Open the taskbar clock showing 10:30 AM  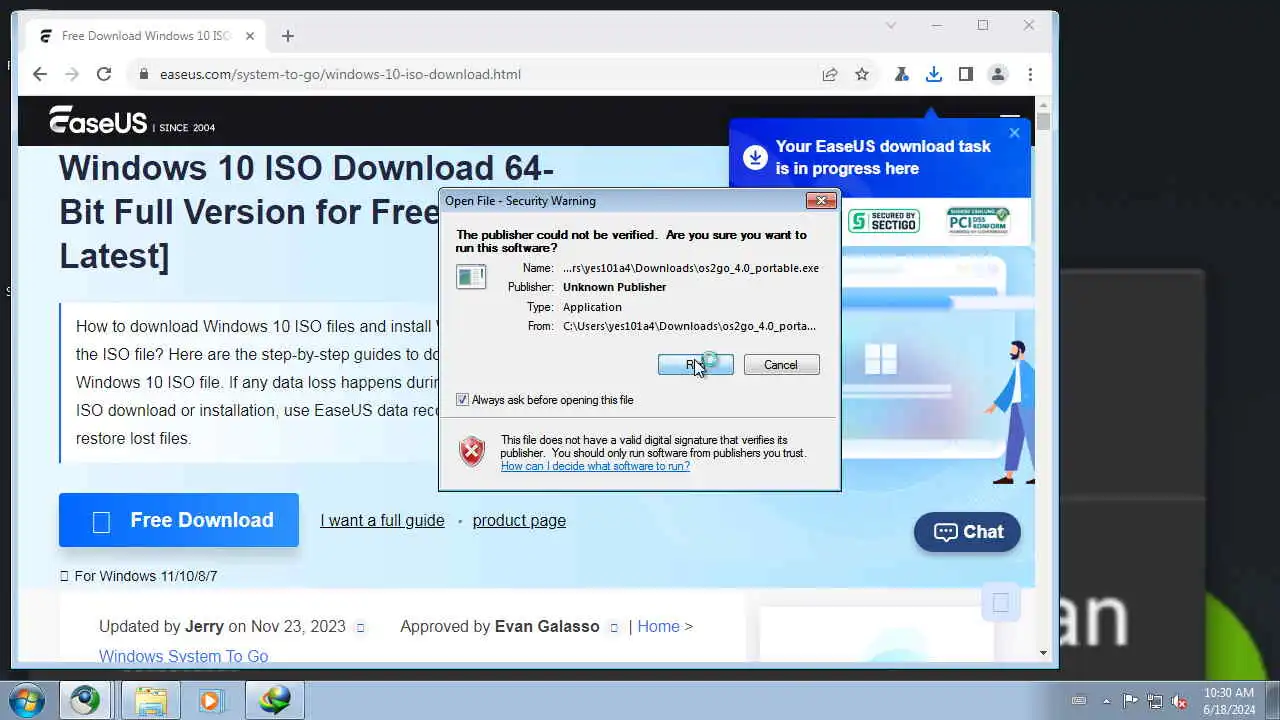[1229, 700]
